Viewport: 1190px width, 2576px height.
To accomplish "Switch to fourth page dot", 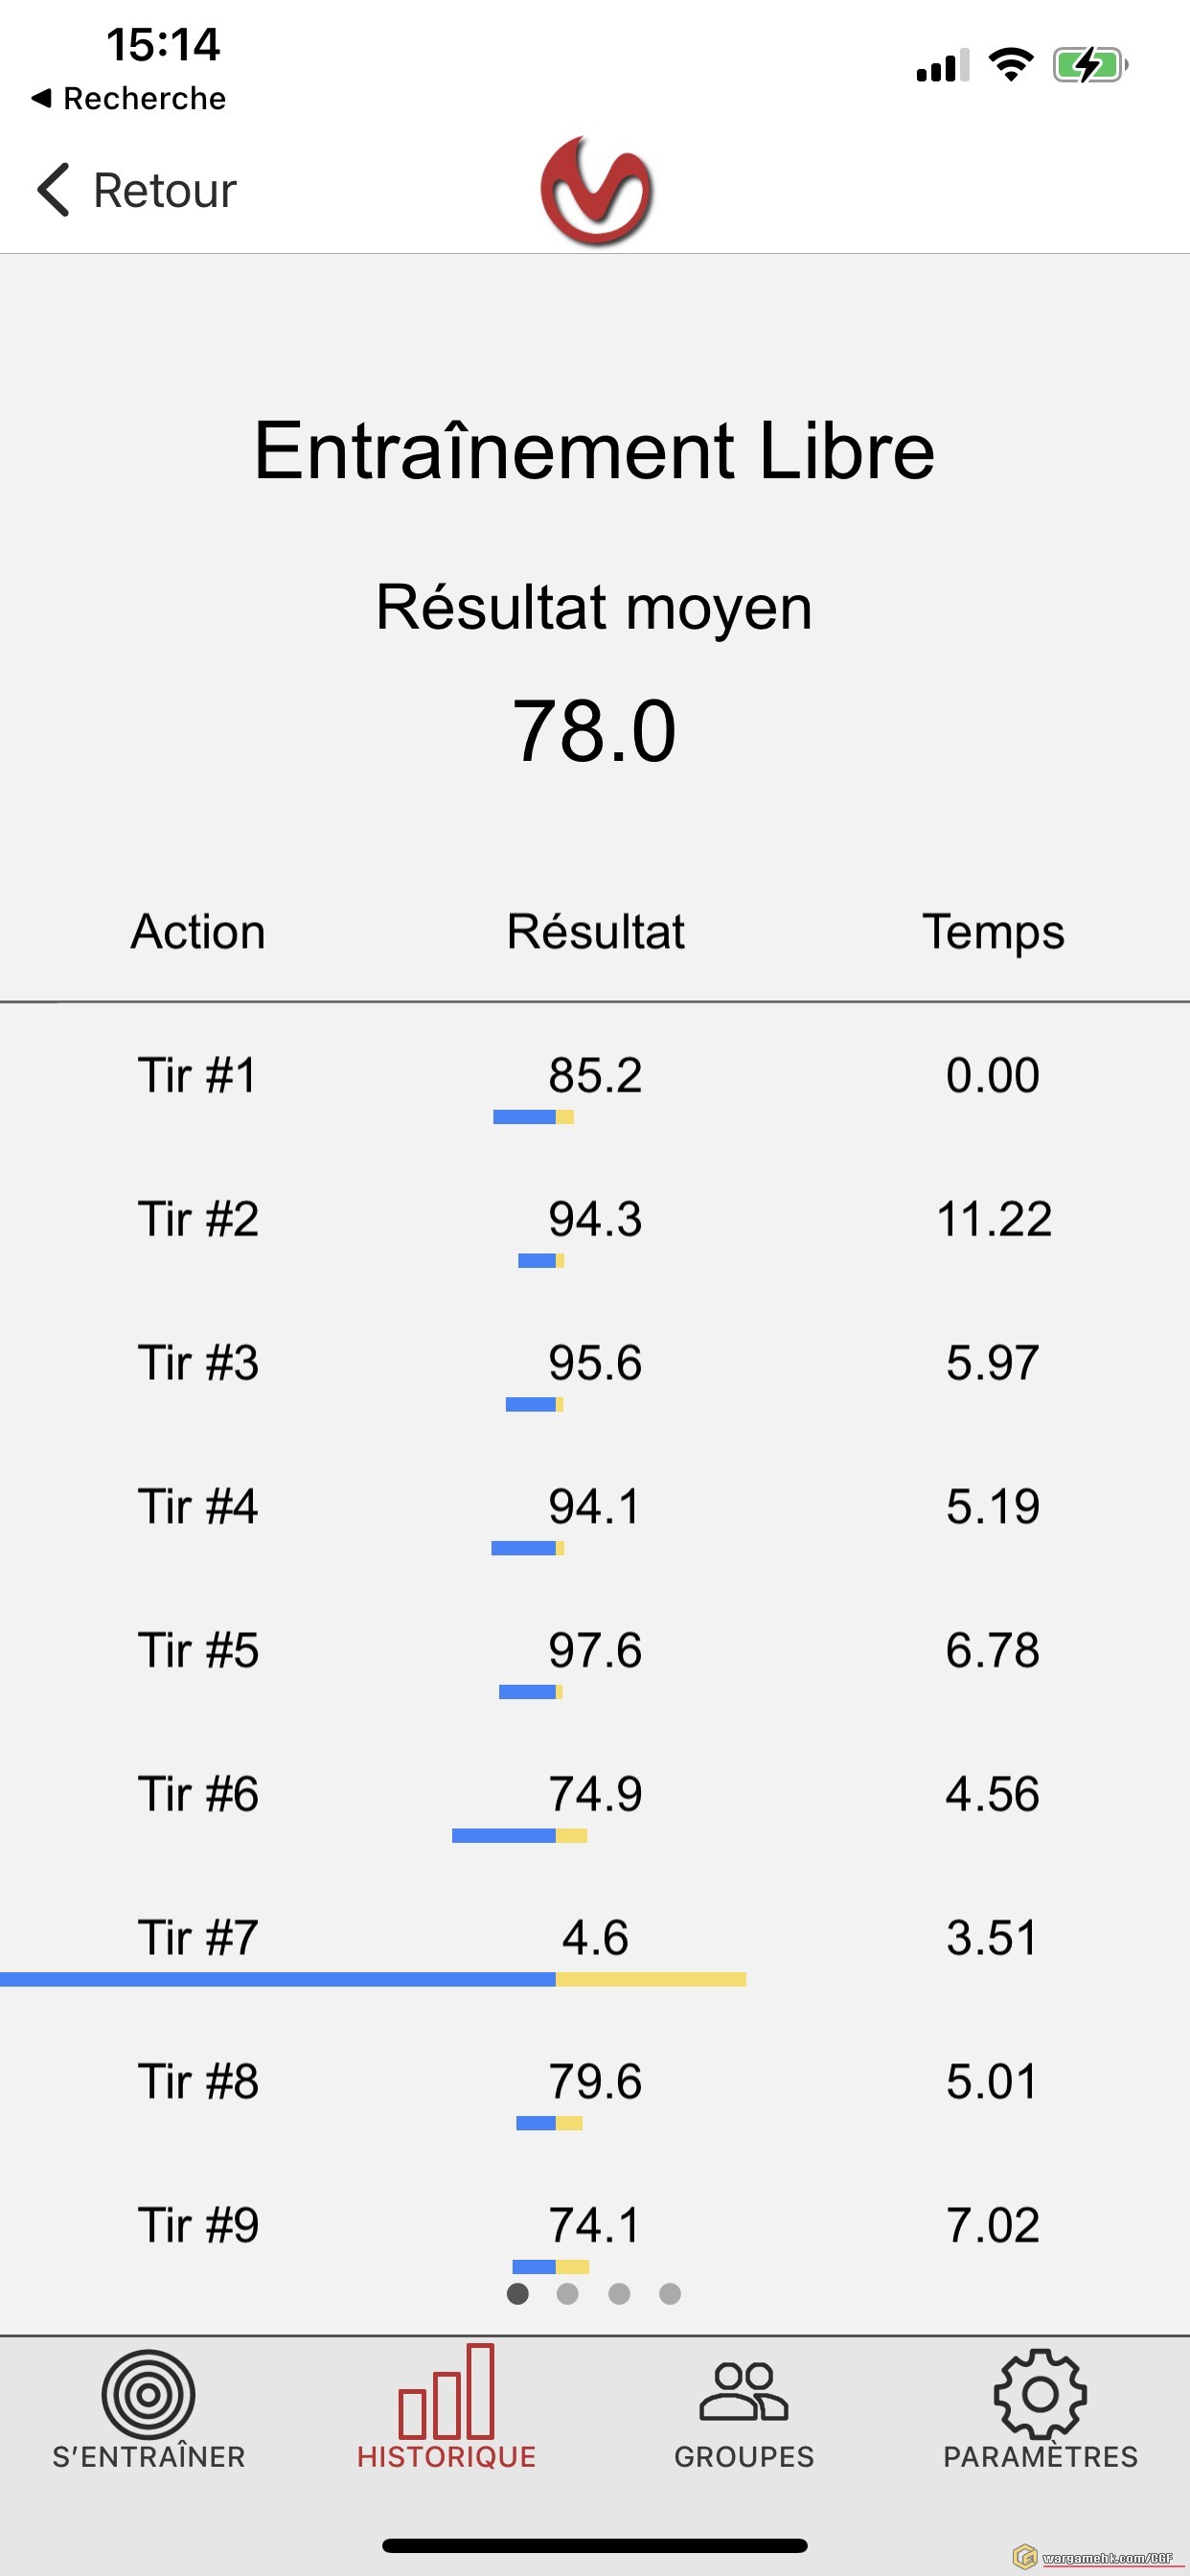I will tap(670, 2293).
